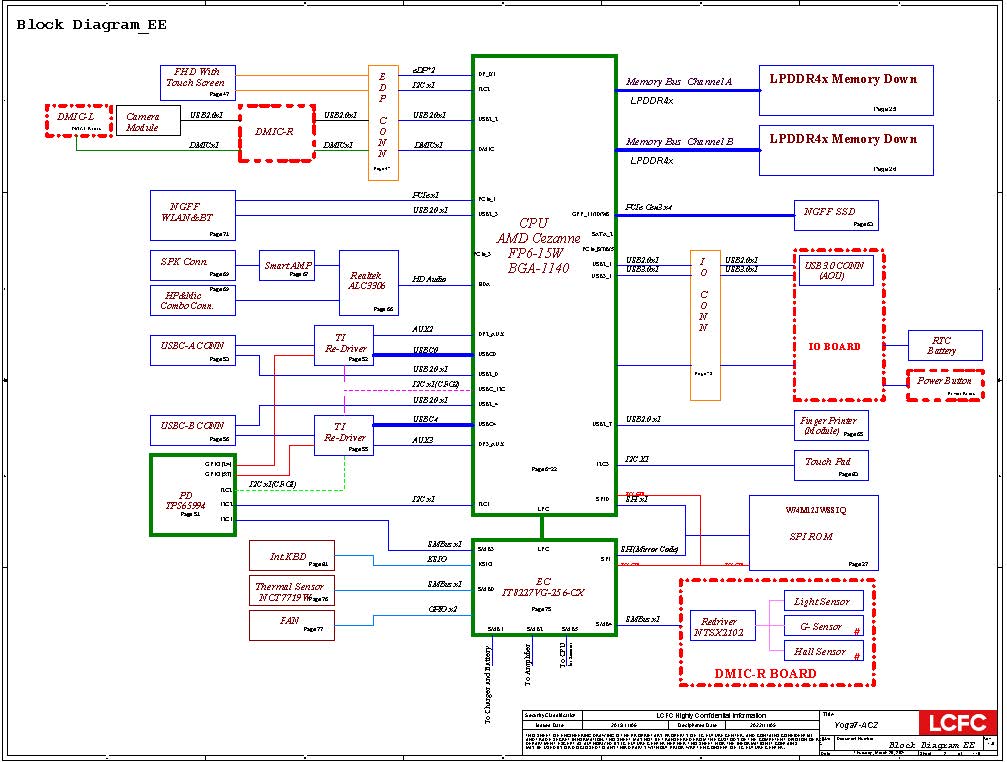The width and height of the screenshot is (1007, 762).
Task: Click the SPI ROM W74M12JWSSIQ block
Action: click(814, 533)
